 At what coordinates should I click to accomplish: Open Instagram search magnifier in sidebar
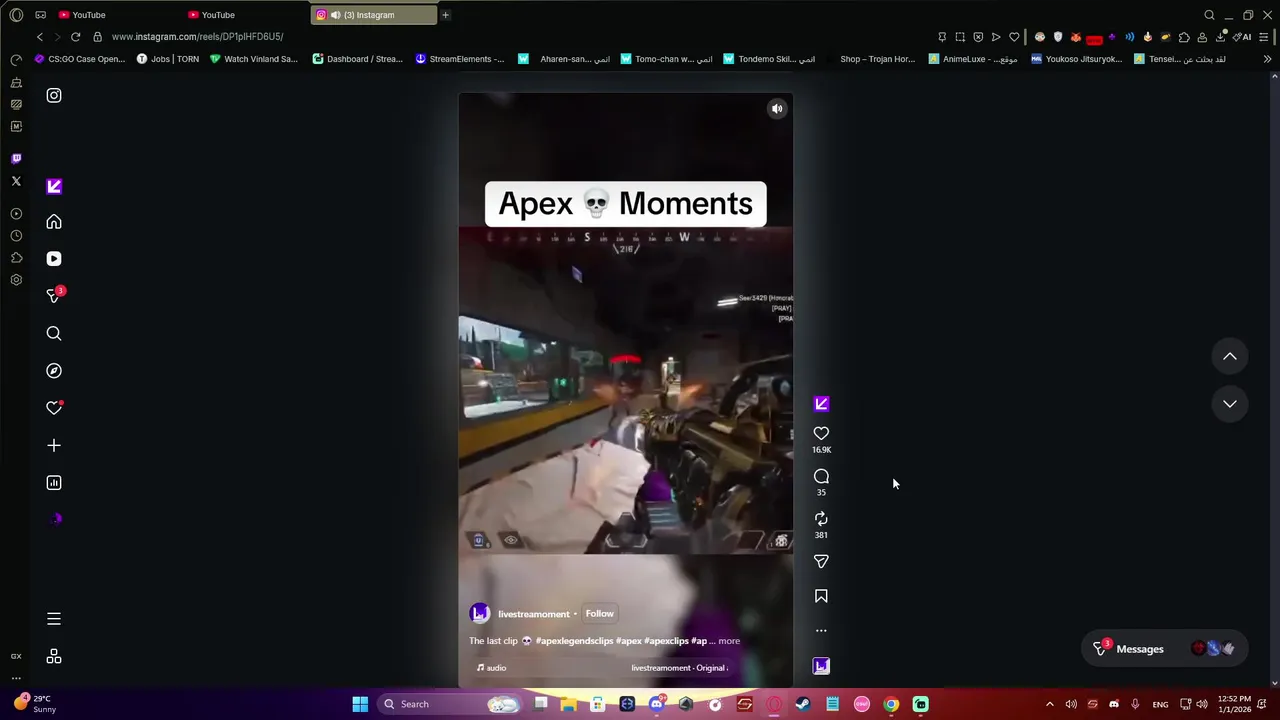click(x=54, y=334)
